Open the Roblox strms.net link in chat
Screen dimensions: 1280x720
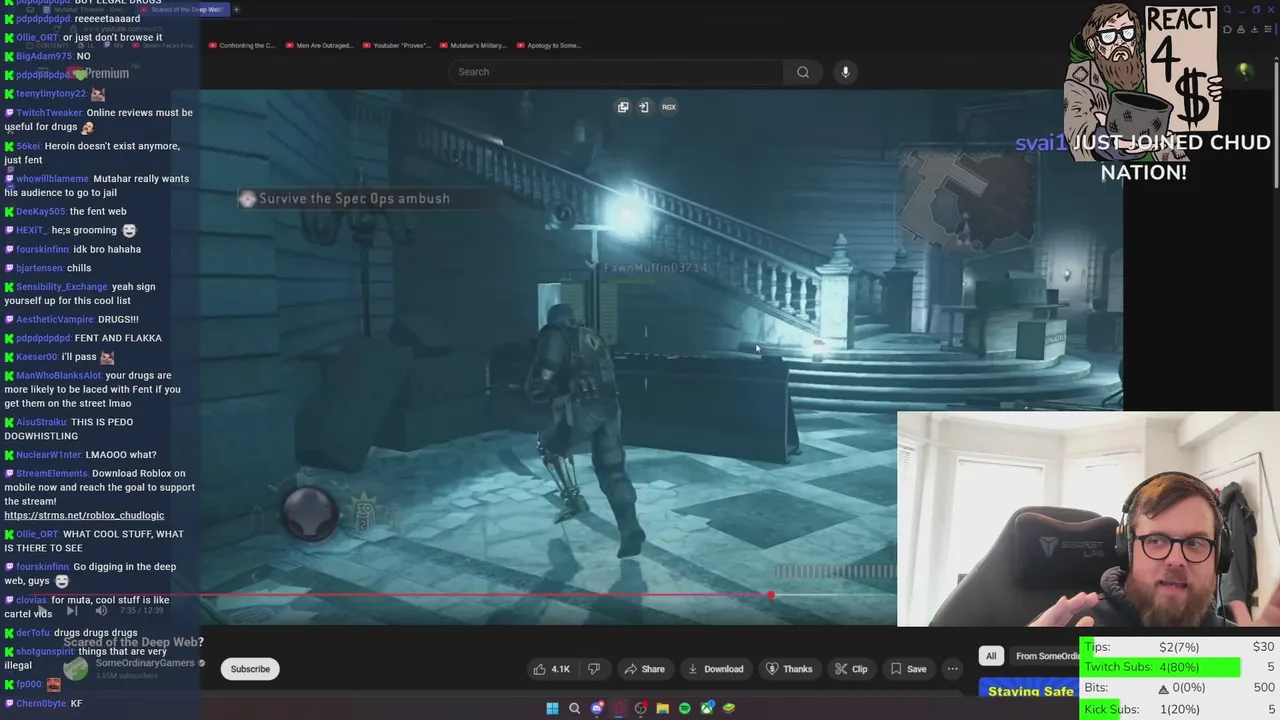coord(84,516)
